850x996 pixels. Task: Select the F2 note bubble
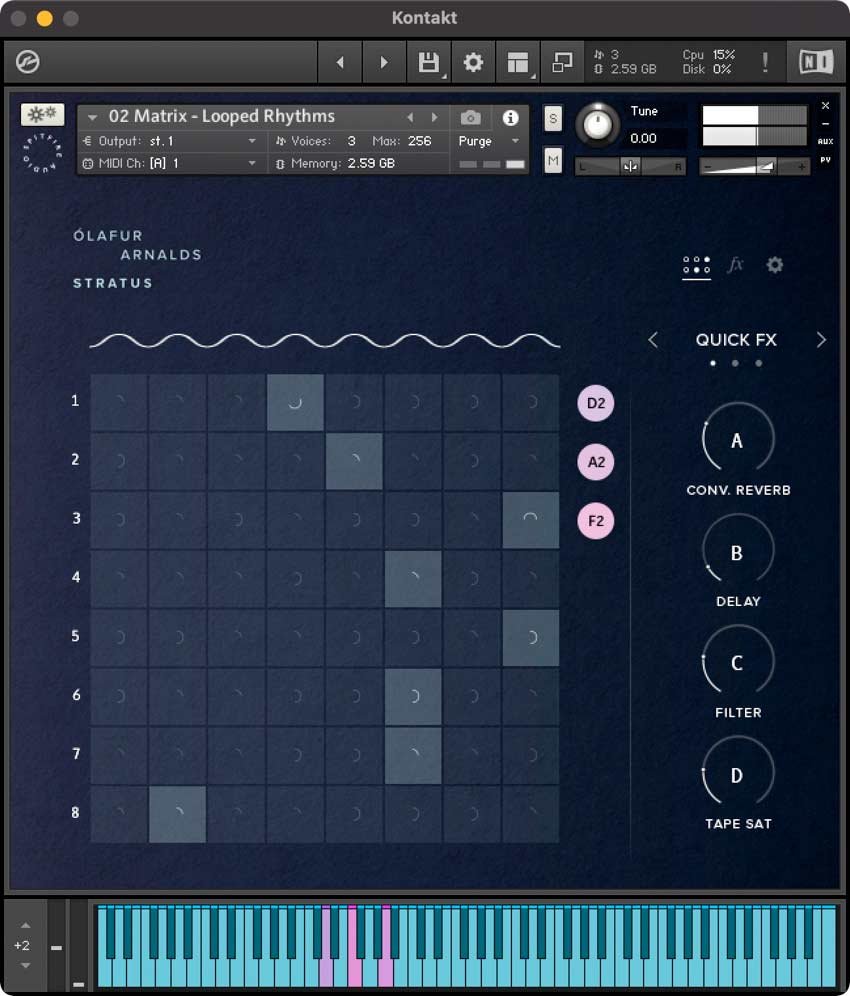click(x=596, y=521)
